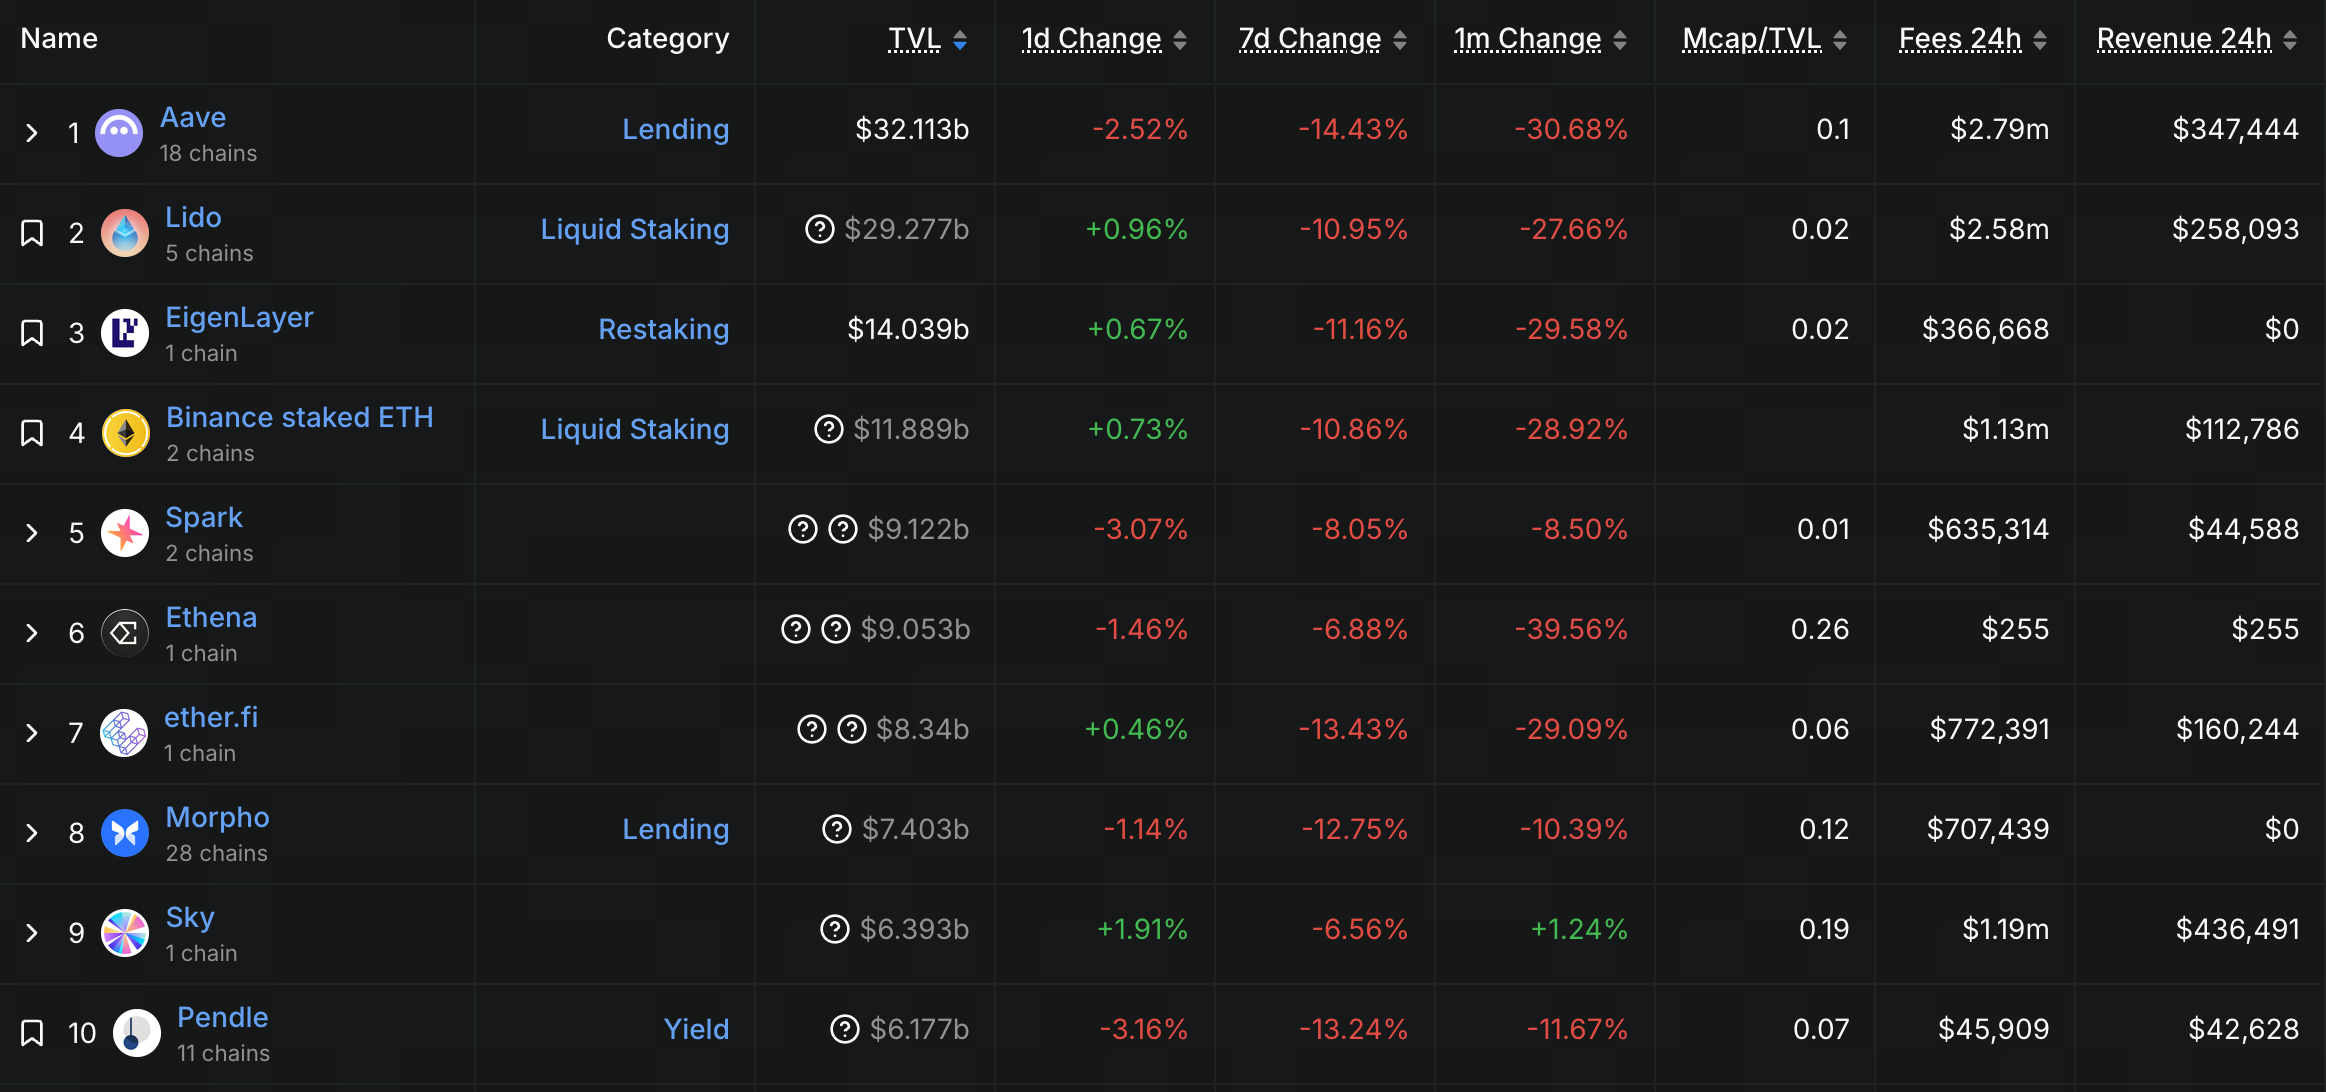Expand the Morpho row chevron
2326x1092 pixels.
point(31,832)
